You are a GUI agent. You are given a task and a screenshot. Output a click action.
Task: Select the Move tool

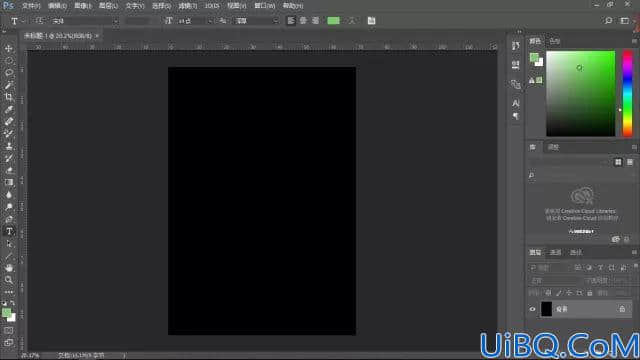coord(9,49)
